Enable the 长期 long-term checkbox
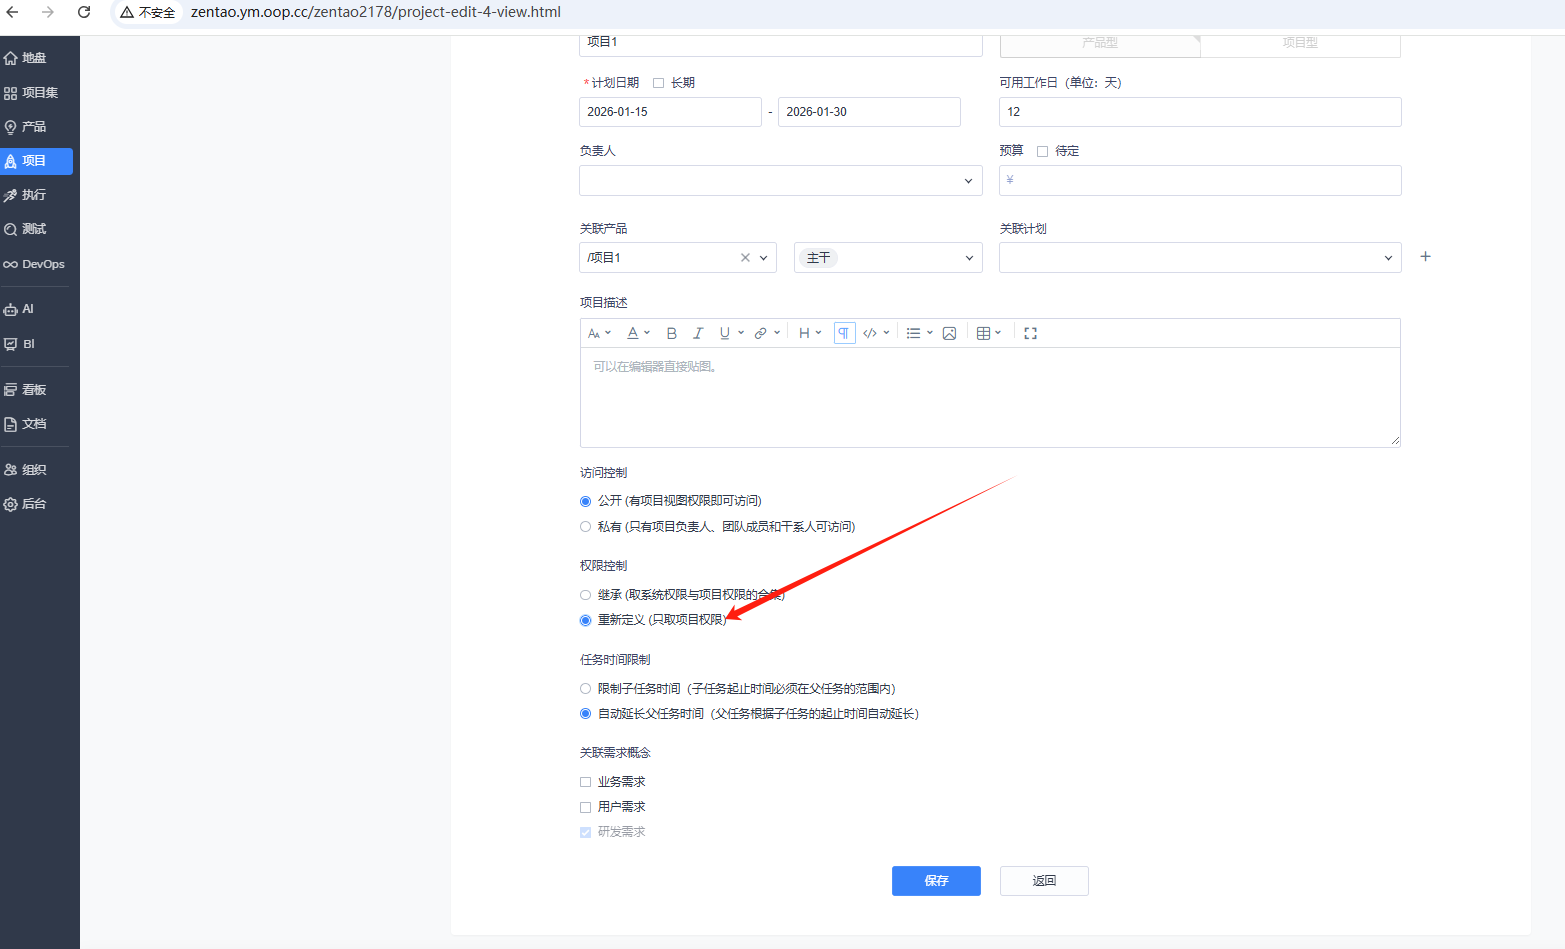The width and height of the screenshot is (1565, 949). [x=658, y=83]
